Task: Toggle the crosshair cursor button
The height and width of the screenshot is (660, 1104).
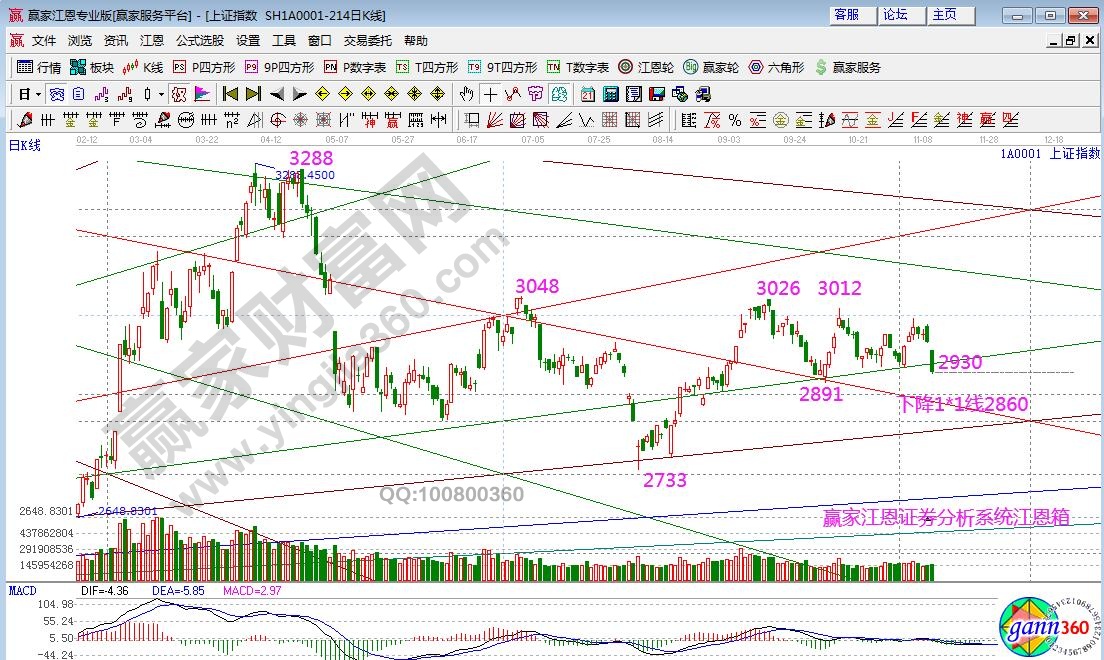Action: 490,94
